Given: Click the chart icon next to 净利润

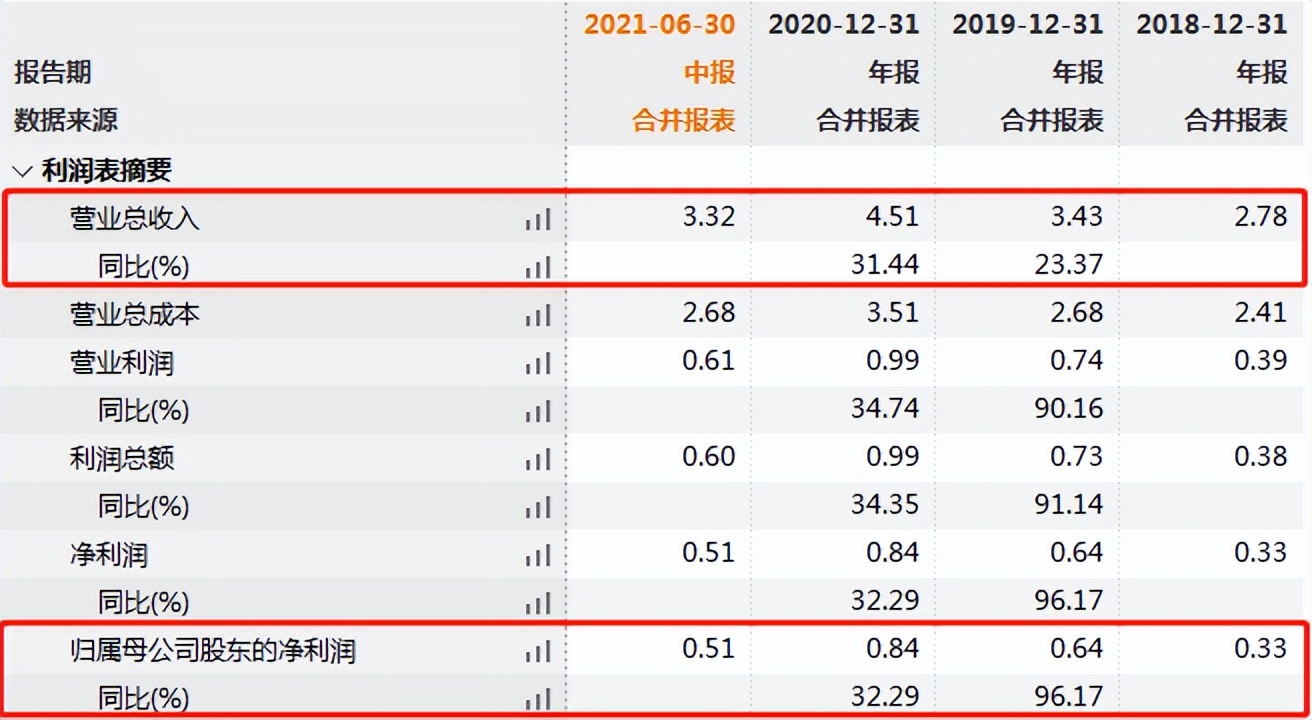Looking at the screenshot, I should click(540, 554).
